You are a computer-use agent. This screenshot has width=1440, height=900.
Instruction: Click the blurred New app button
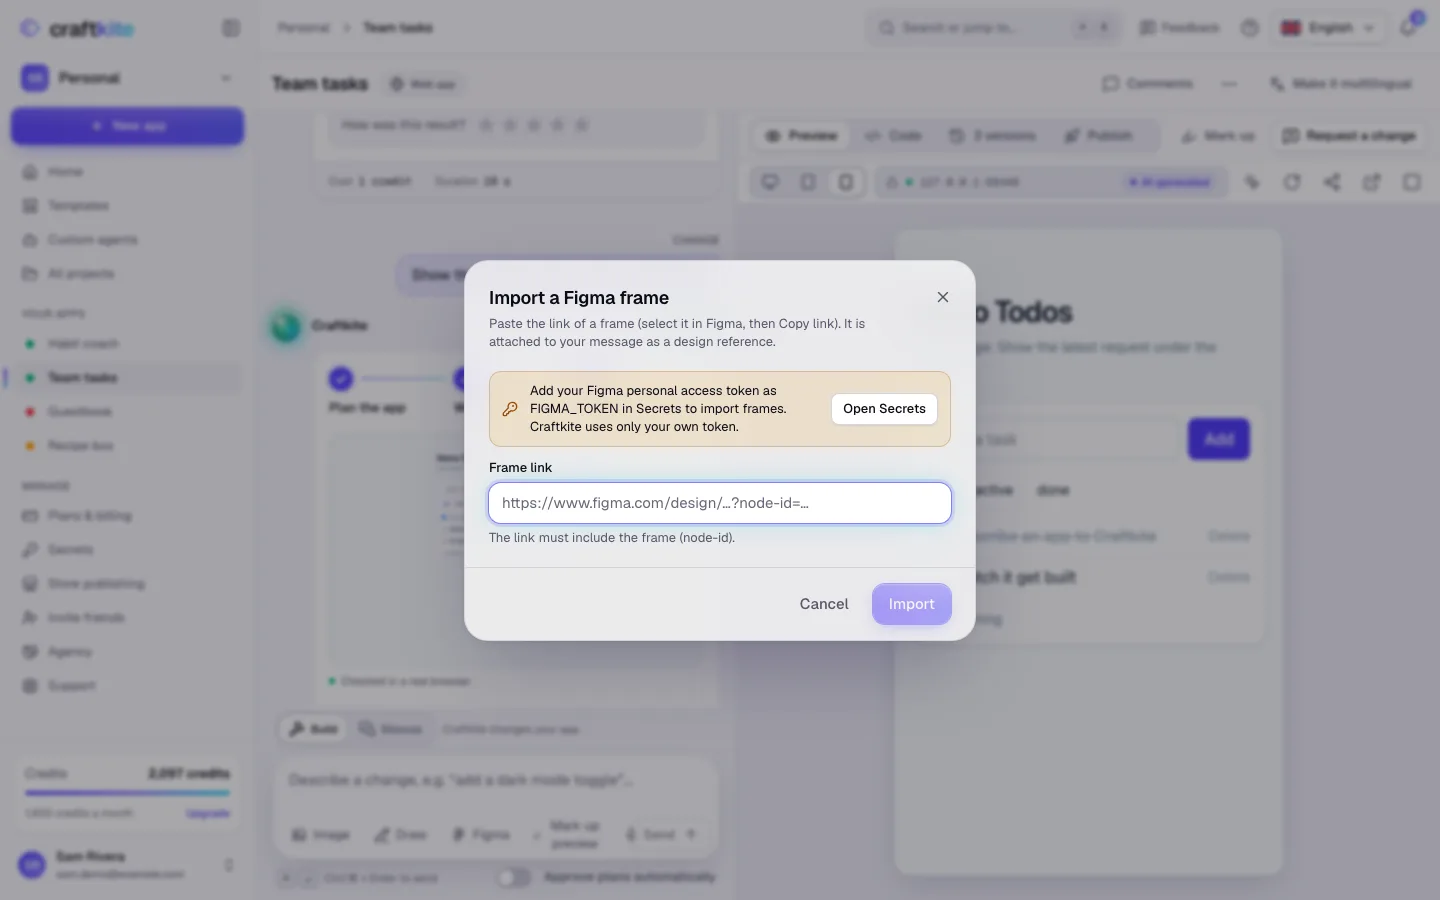coord(127,126)
